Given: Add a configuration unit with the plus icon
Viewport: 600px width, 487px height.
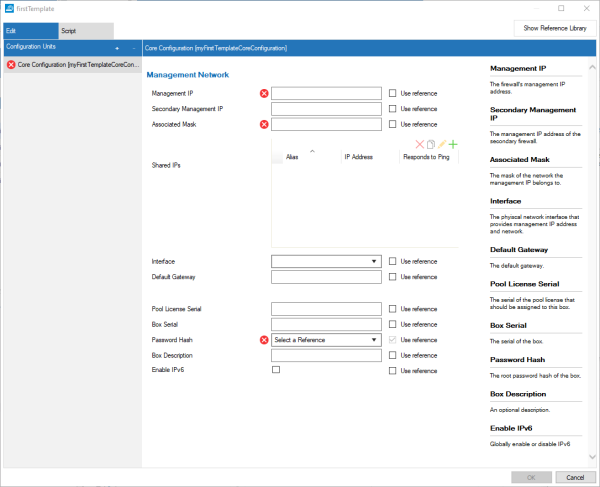Looking at the screenshot, I should 117,48.
